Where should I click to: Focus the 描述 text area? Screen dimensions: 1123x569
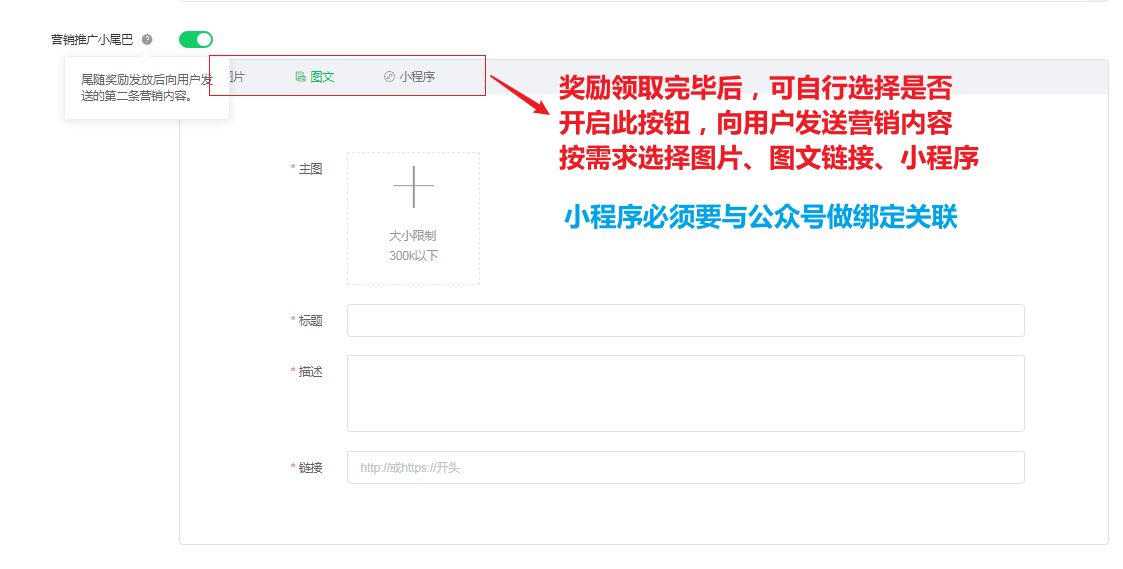(685, 393)
